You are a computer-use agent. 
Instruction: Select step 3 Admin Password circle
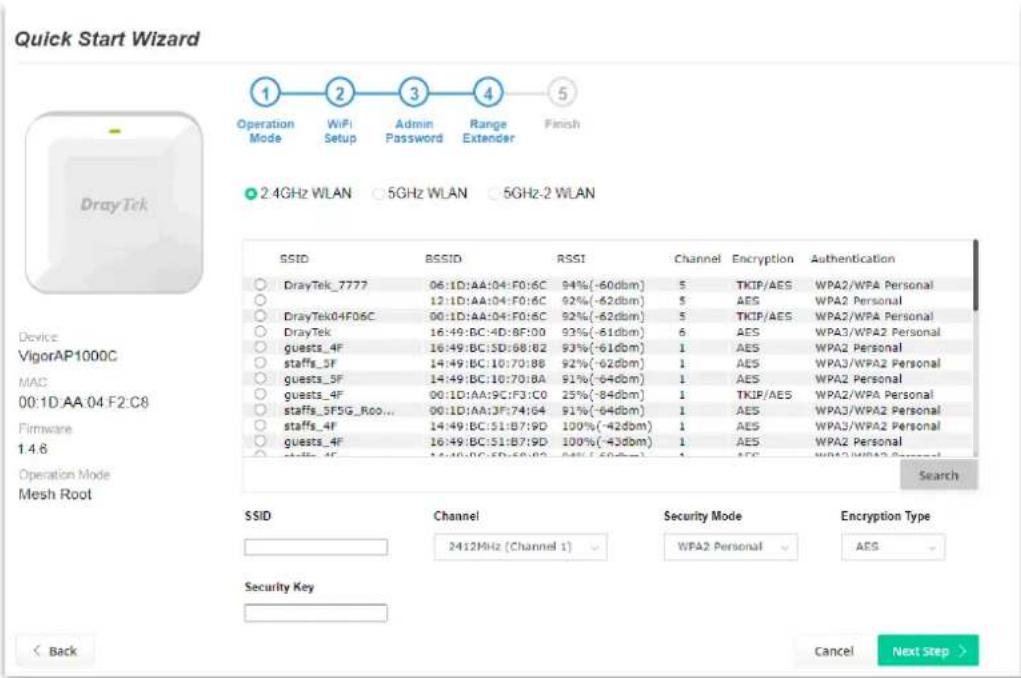414,93
